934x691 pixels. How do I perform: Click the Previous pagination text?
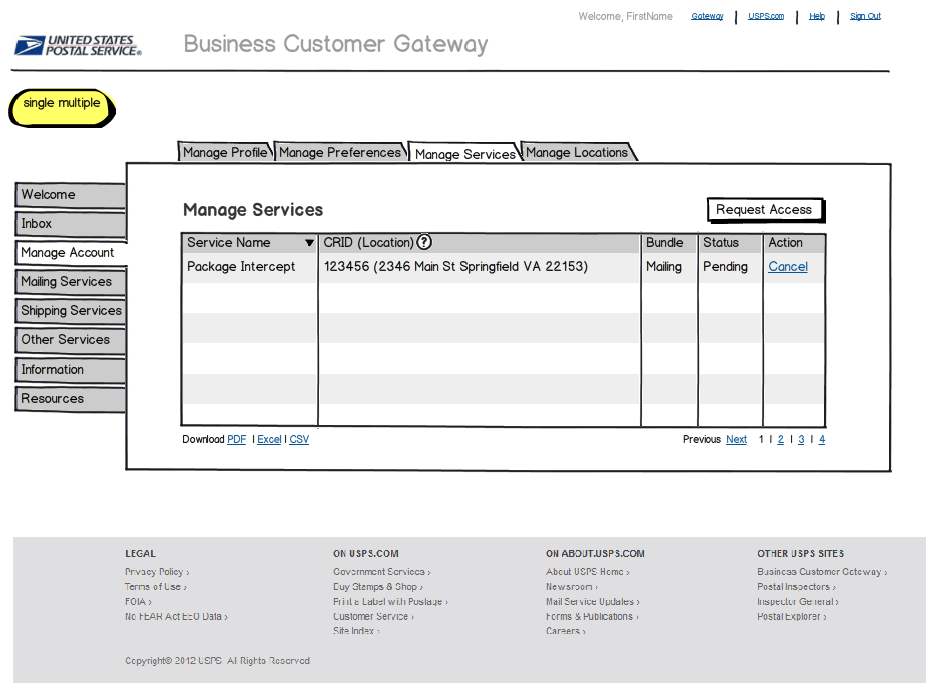point(702,440)
